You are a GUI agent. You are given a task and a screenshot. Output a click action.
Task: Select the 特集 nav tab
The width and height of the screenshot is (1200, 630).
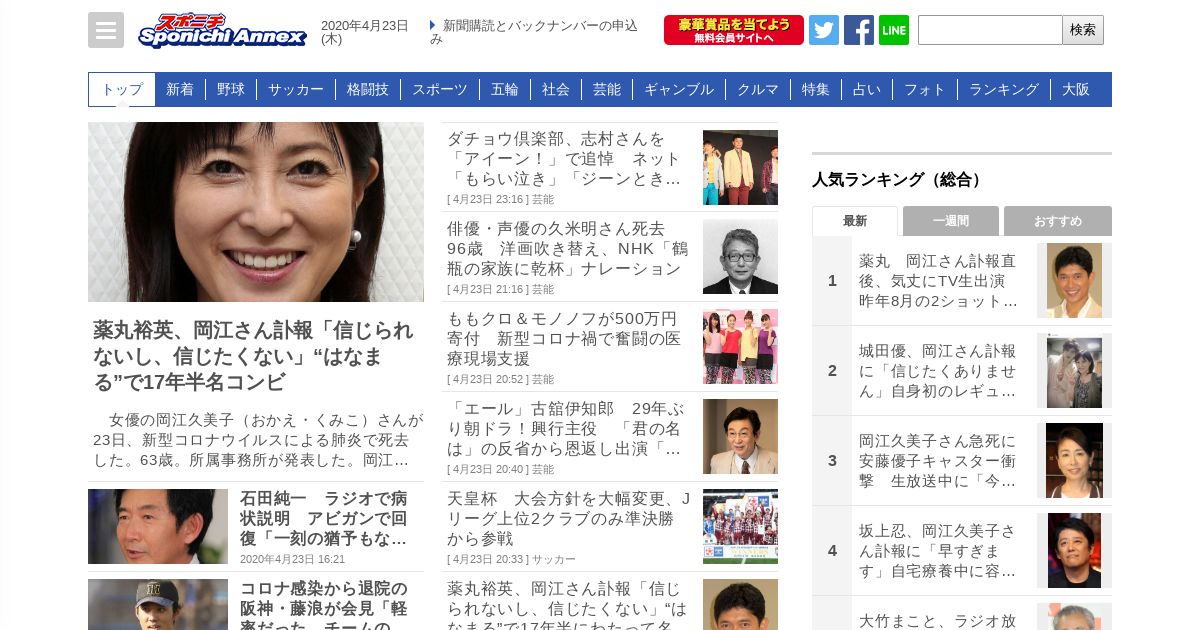click(x=816, y=89)
